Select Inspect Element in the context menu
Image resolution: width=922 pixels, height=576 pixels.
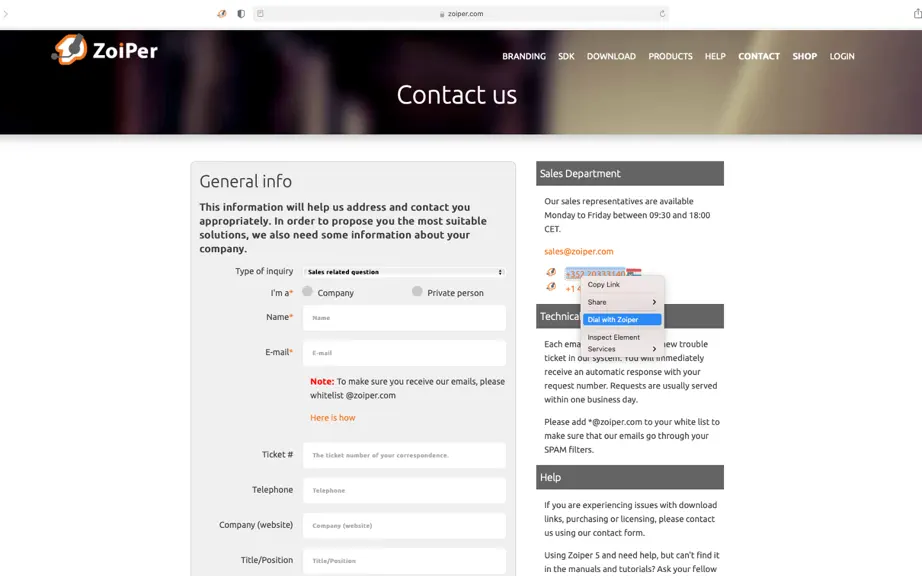622,337
